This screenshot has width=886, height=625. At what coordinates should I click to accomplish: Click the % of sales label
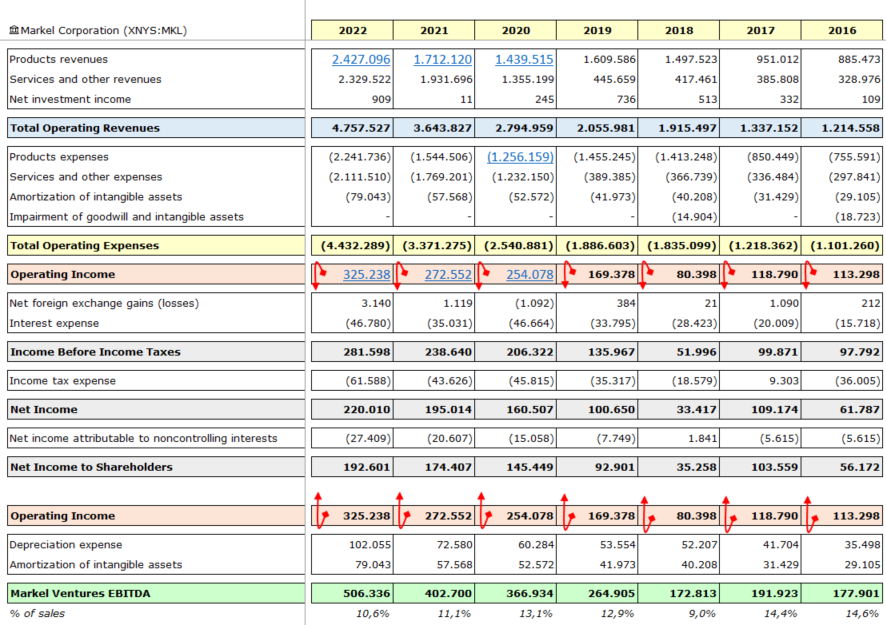(x=37, y=613)
